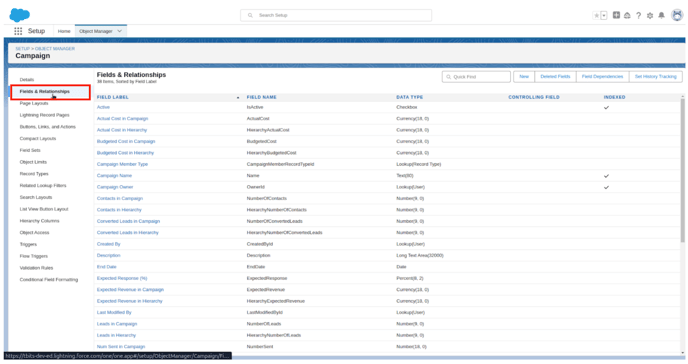Image resolution: width=688 pixels, height=364 pixels.
Task: Sort by CONTROLLING FIELD column header
Action: point(534,97)
